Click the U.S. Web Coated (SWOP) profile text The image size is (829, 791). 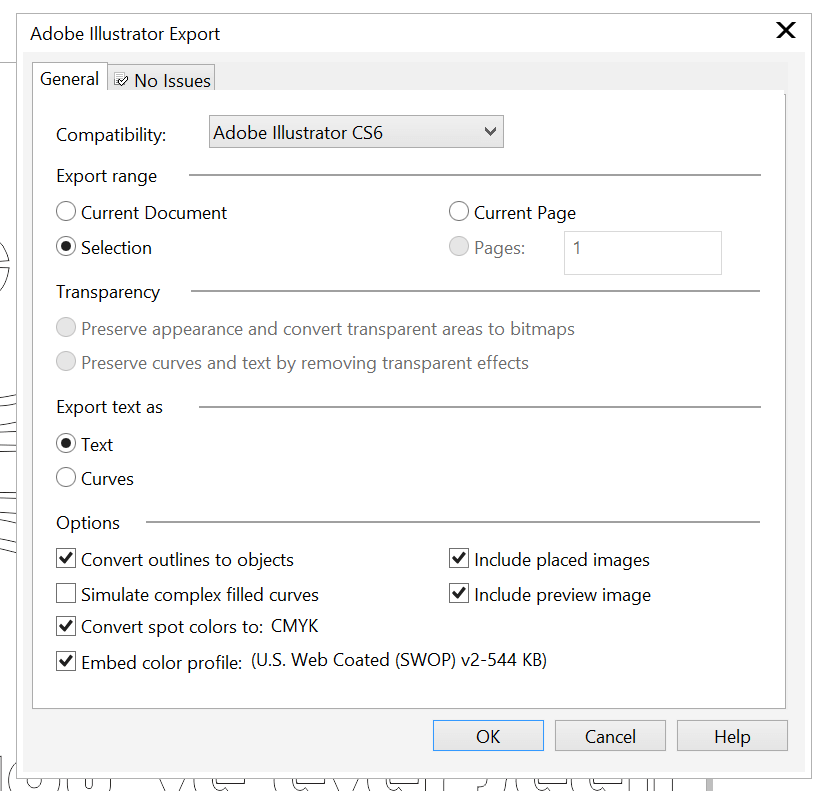(x=399, y=660)
